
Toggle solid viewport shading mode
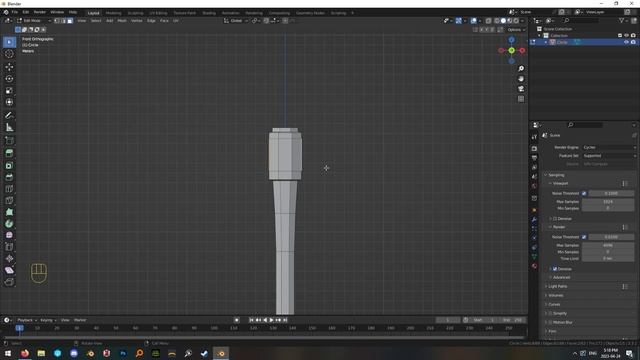[503, 20]
